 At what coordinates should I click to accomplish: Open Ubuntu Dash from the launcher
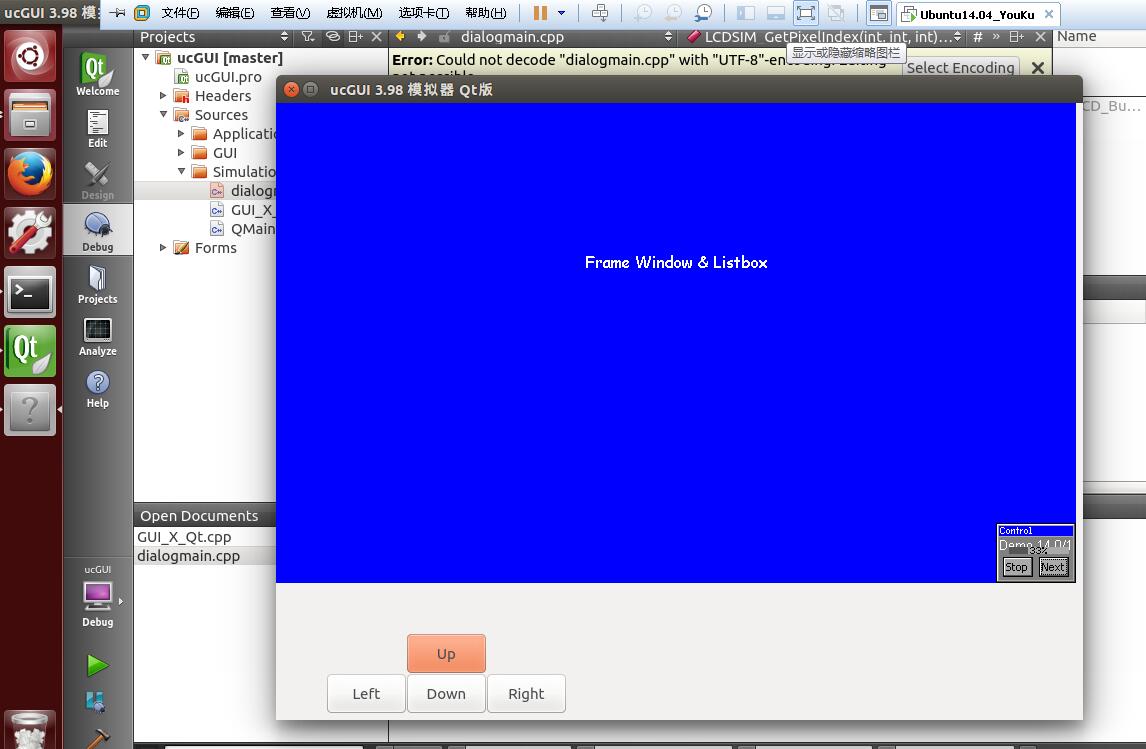(30, 56)
